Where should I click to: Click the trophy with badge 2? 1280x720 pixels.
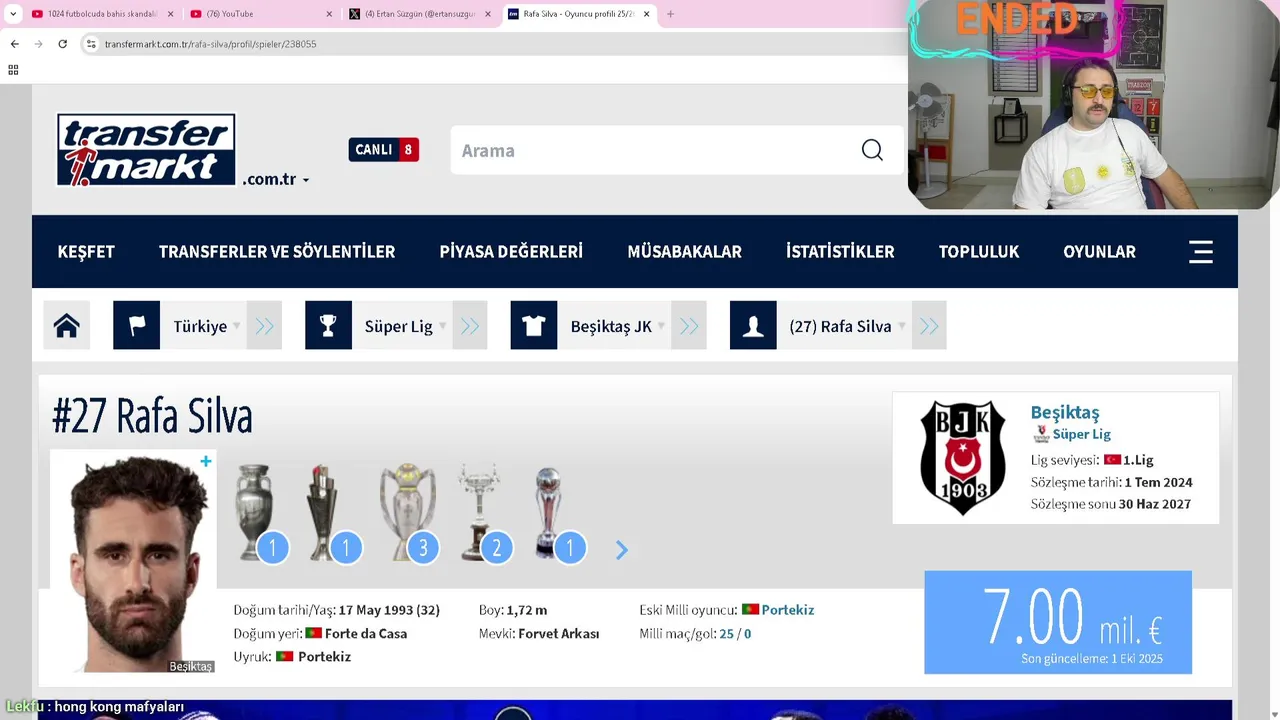click(x=481, y=512)
